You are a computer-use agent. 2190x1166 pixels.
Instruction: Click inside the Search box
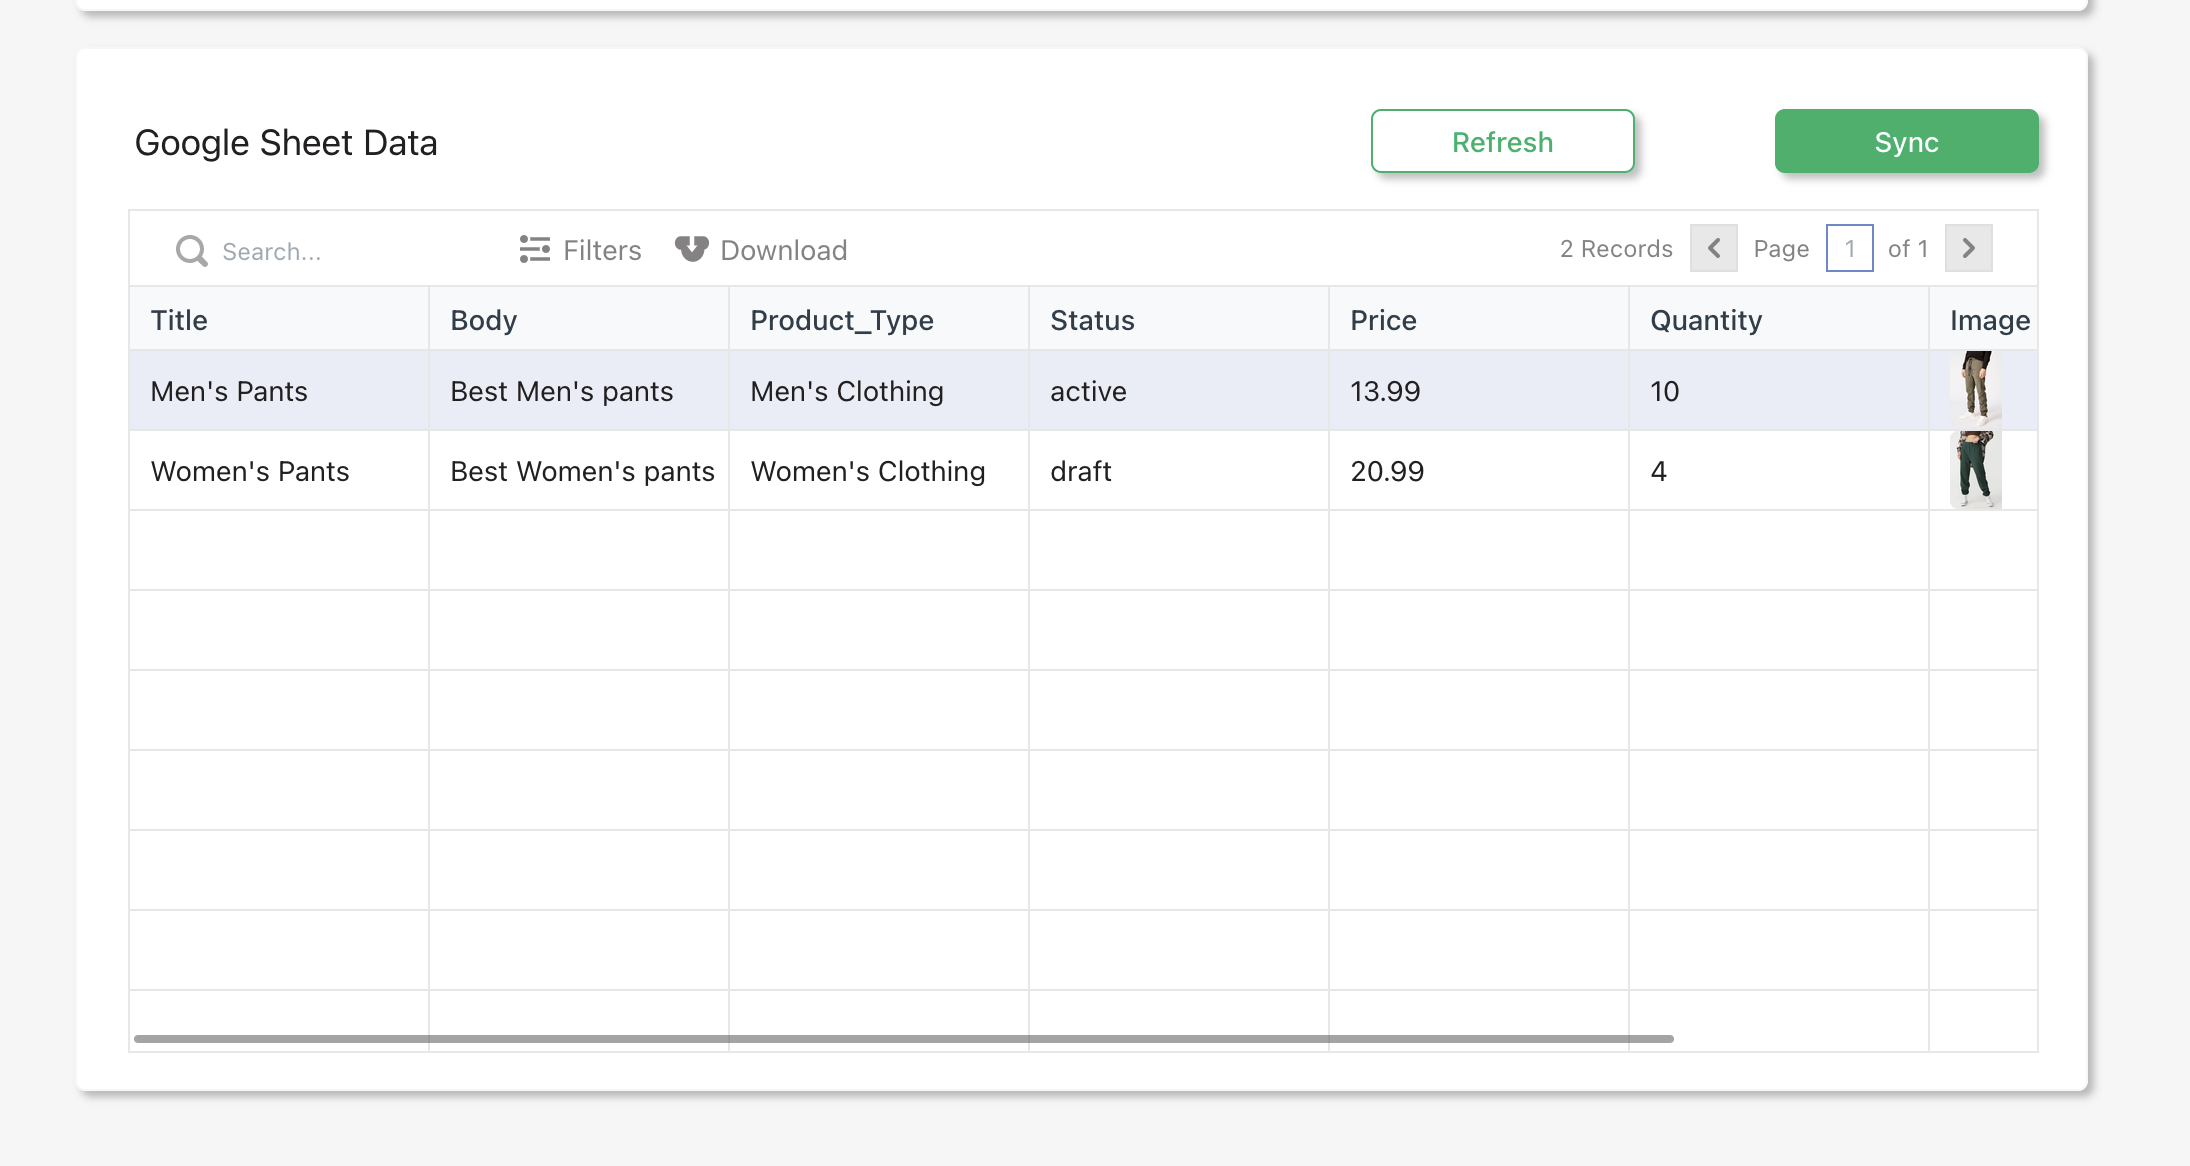click(300, 251)
